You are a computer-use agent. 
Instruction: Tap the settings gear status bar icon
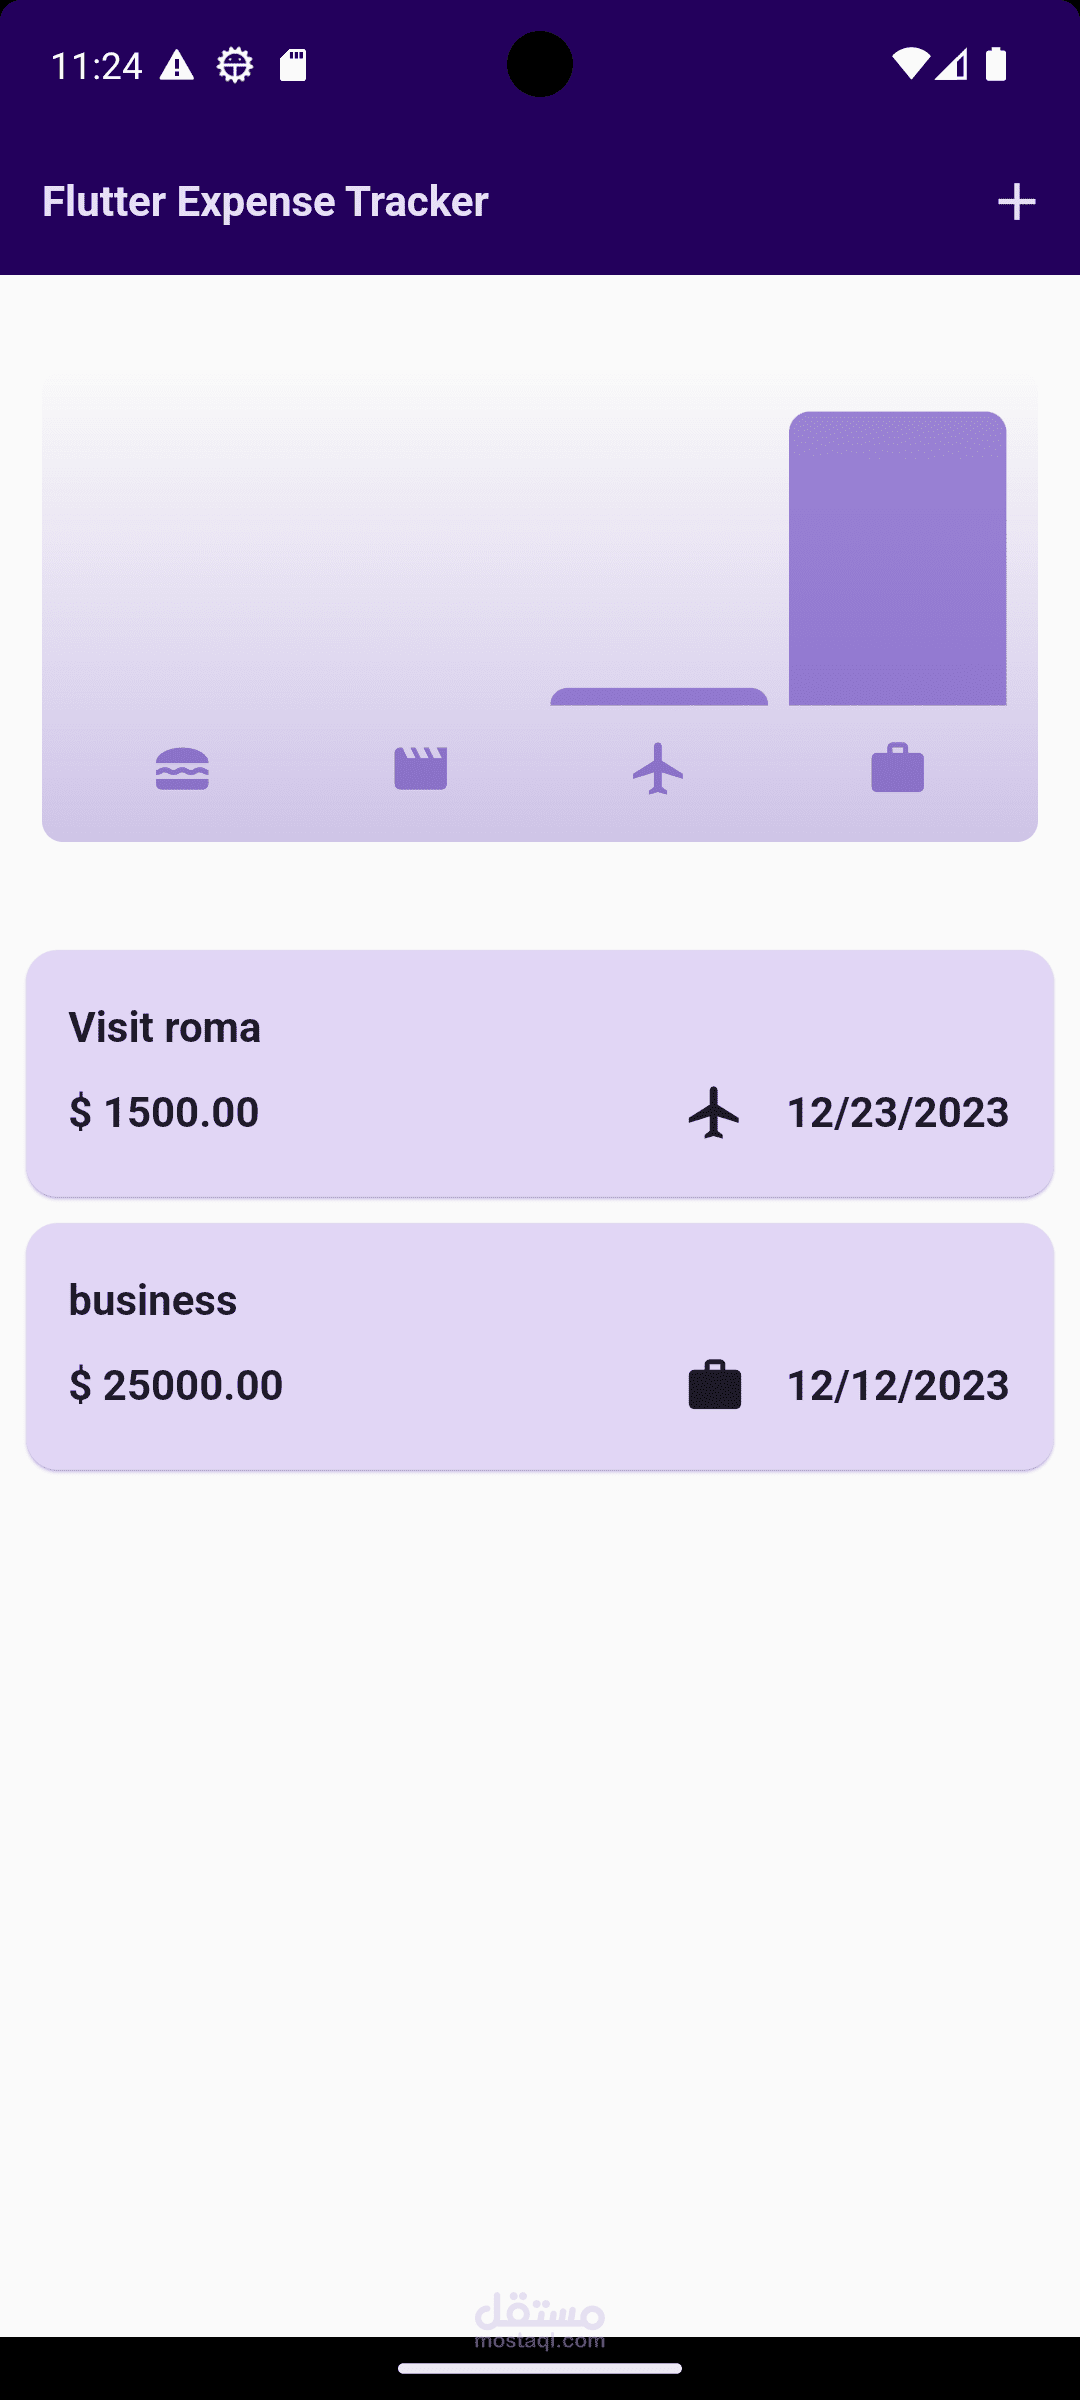(235, 66)
